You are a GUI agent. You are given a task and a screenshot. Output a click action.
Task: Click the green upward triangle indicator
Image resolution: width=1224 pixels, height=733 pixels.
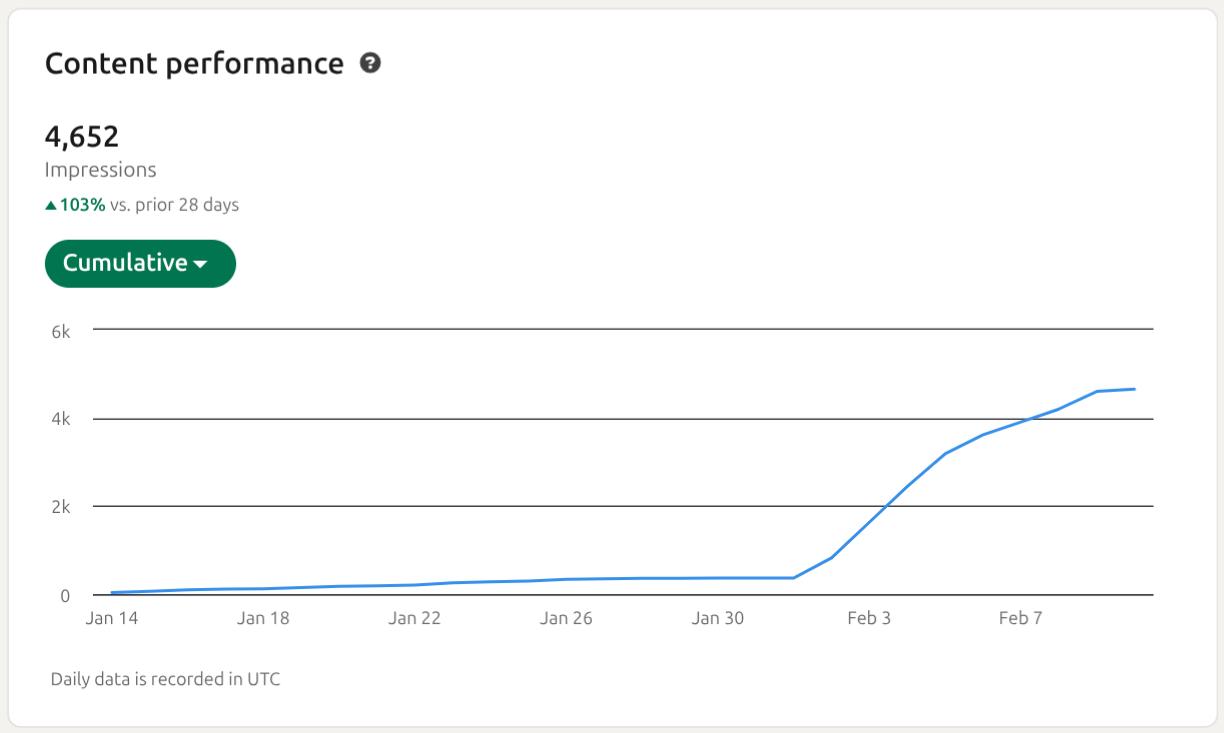coord(51,203)
